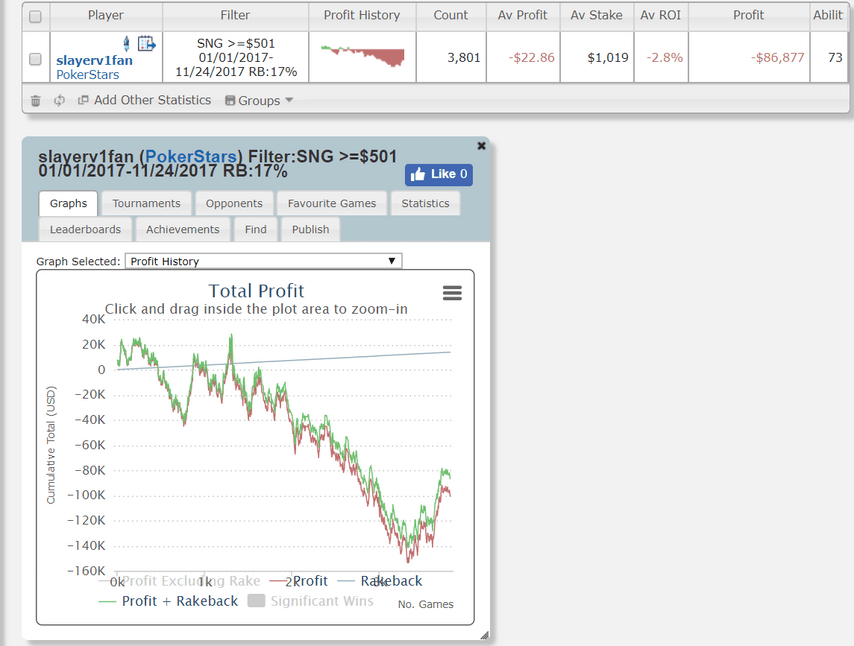The height and width of the screenshot is (646, 854).
Task: Sort by Profit column header
Action: pos(748,15)
